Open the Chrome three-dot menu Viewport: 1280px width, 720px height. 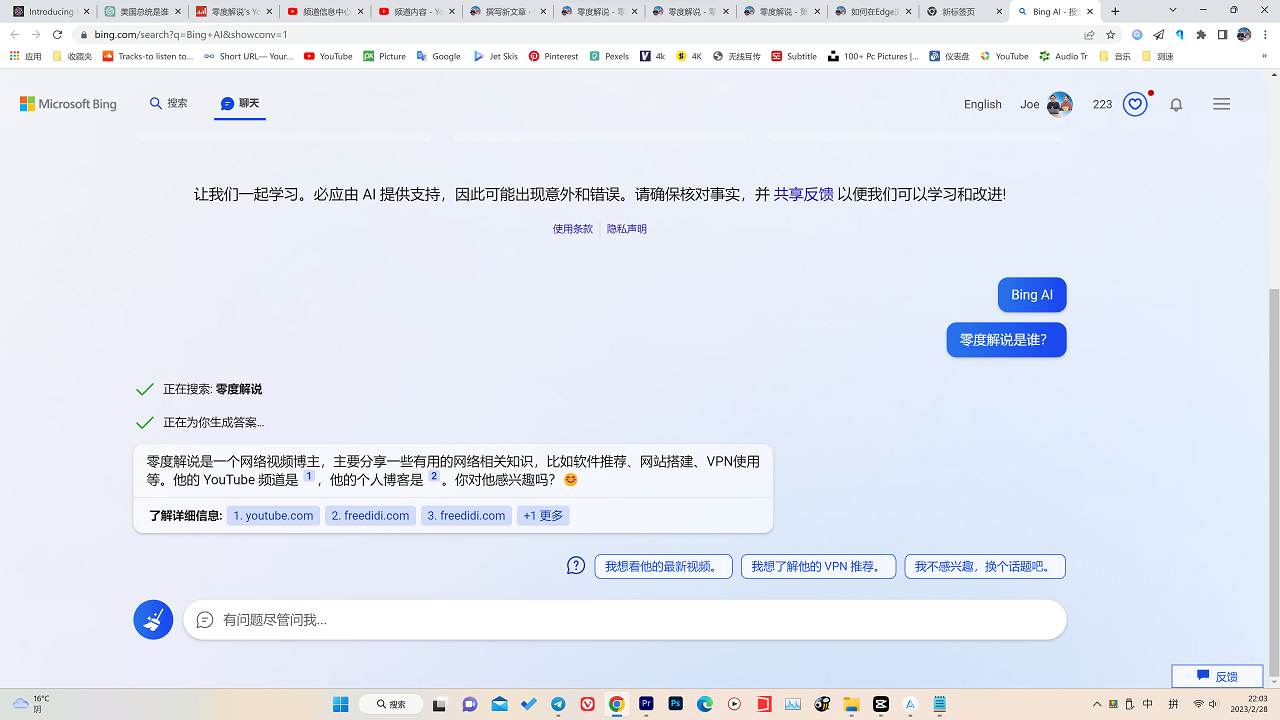click(x=1266, y=34)
